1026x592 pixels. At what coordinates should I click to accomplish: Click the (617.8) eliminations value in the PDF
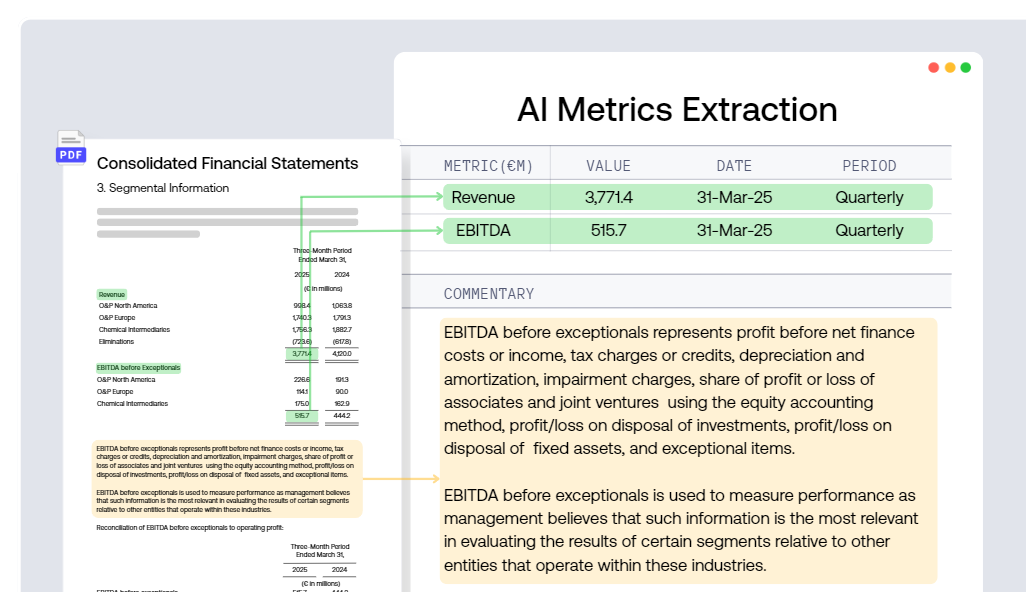(x=342, y=341)
